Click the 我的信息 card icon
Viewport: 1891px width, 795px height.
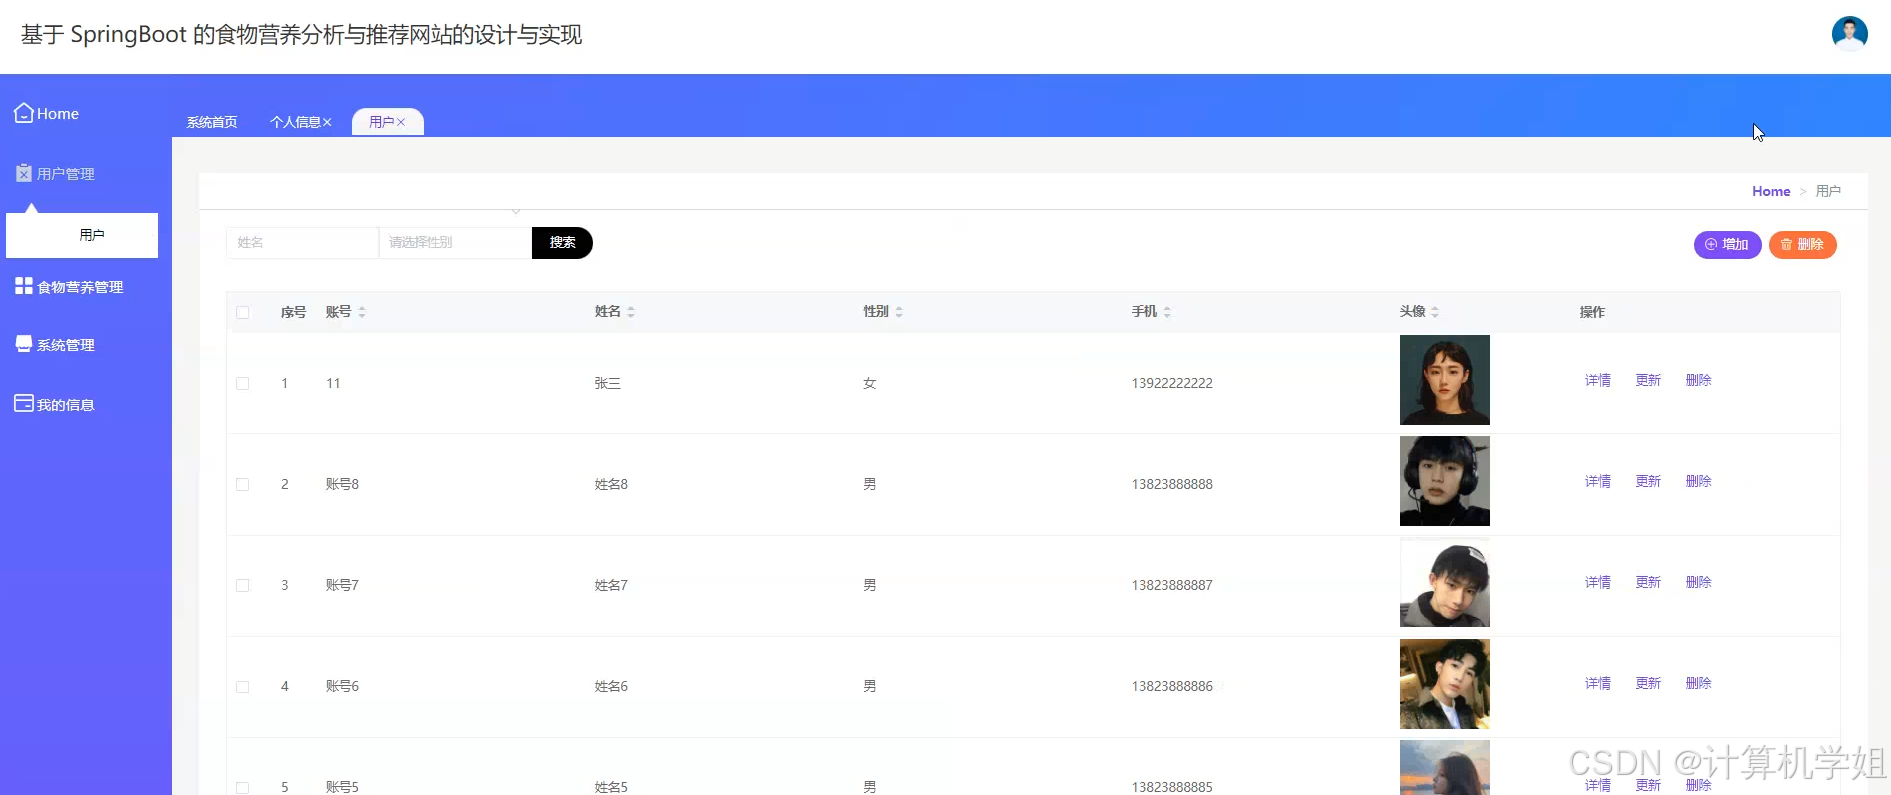pos(24,403)
